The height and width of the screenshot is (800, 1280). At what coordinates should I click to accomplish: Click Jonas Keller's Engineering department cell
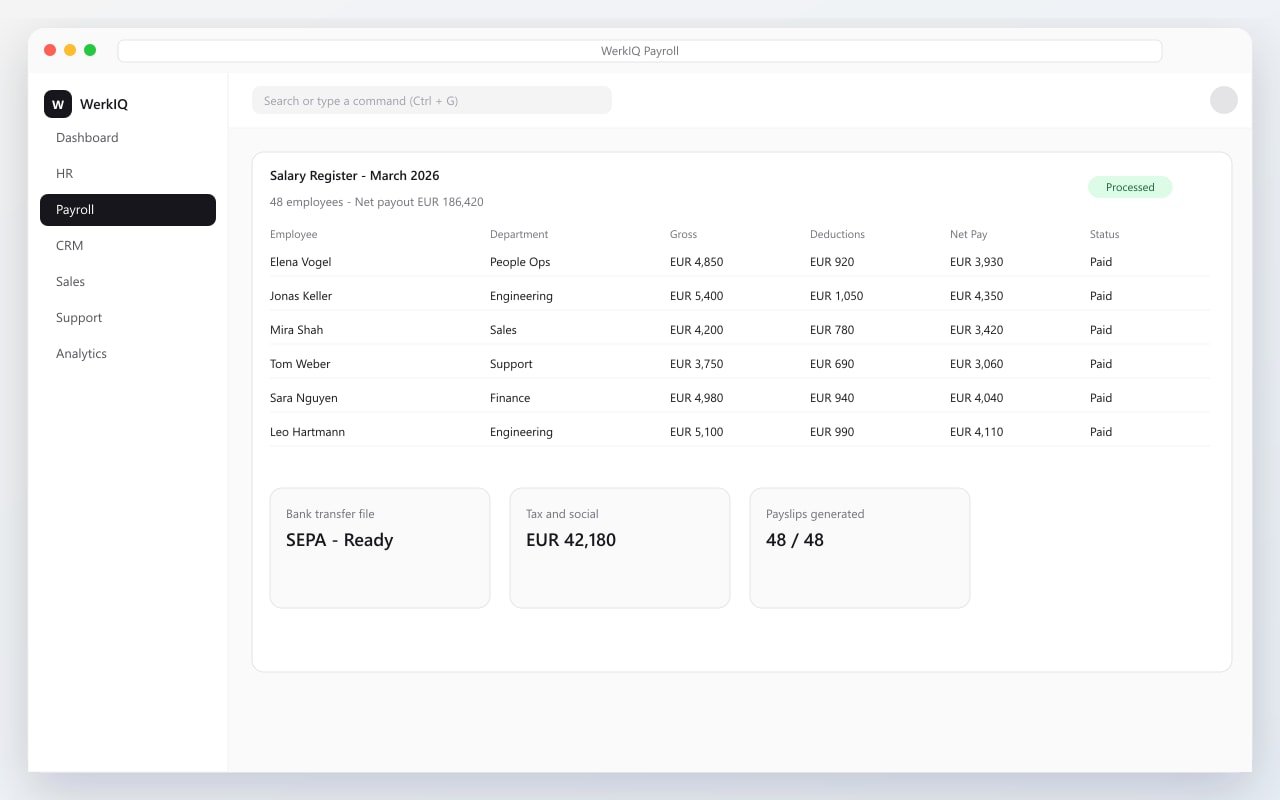[x=521, y=296]
